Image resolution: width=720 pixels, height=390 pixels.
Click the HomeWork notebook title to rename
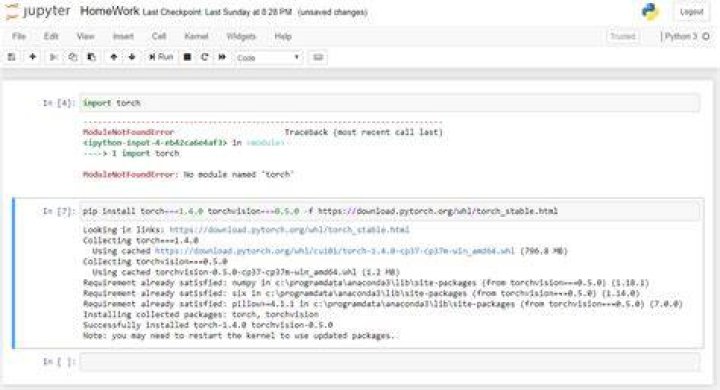click(x=110, y=11)
